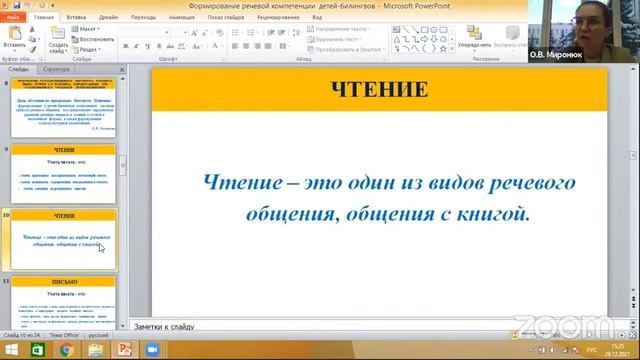Viewport: 640px width, 360px height.
Task: Toggle text shadow formatting
Action: coord(159,46)
